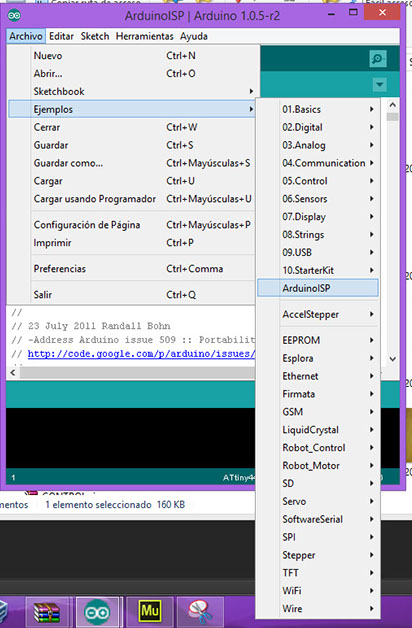Viewport: 412px width, 628px height.
Task: Expand TFT library examples
Action: [318, 573]
